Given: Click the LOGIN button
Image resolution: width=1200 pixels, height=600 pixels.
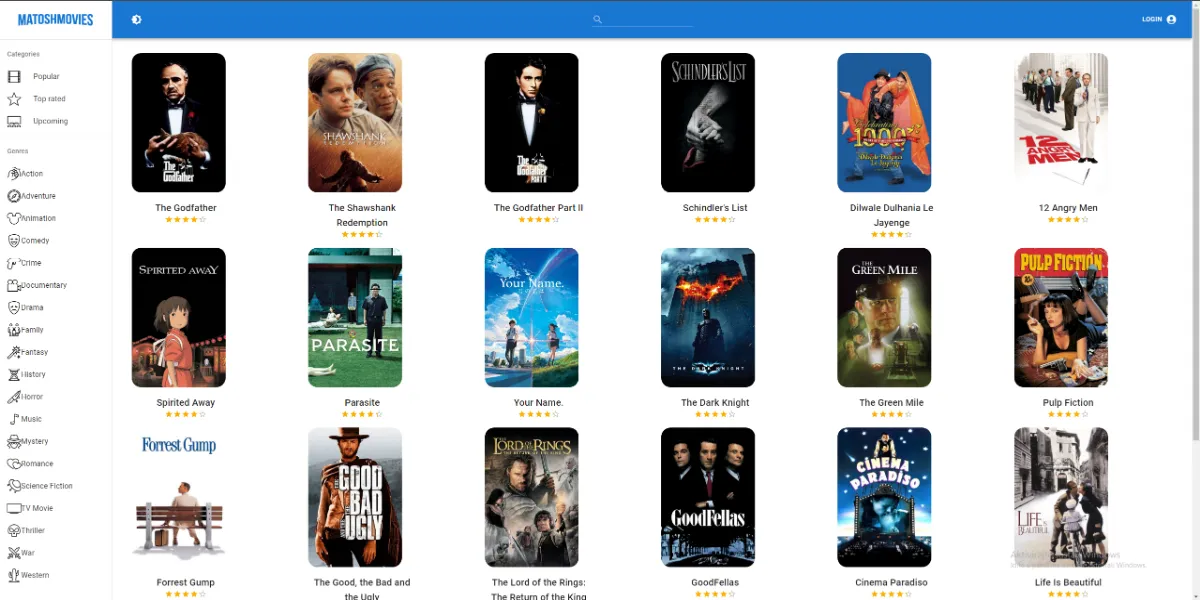Looking at the screenshot, I should [x=1152, y=19].
